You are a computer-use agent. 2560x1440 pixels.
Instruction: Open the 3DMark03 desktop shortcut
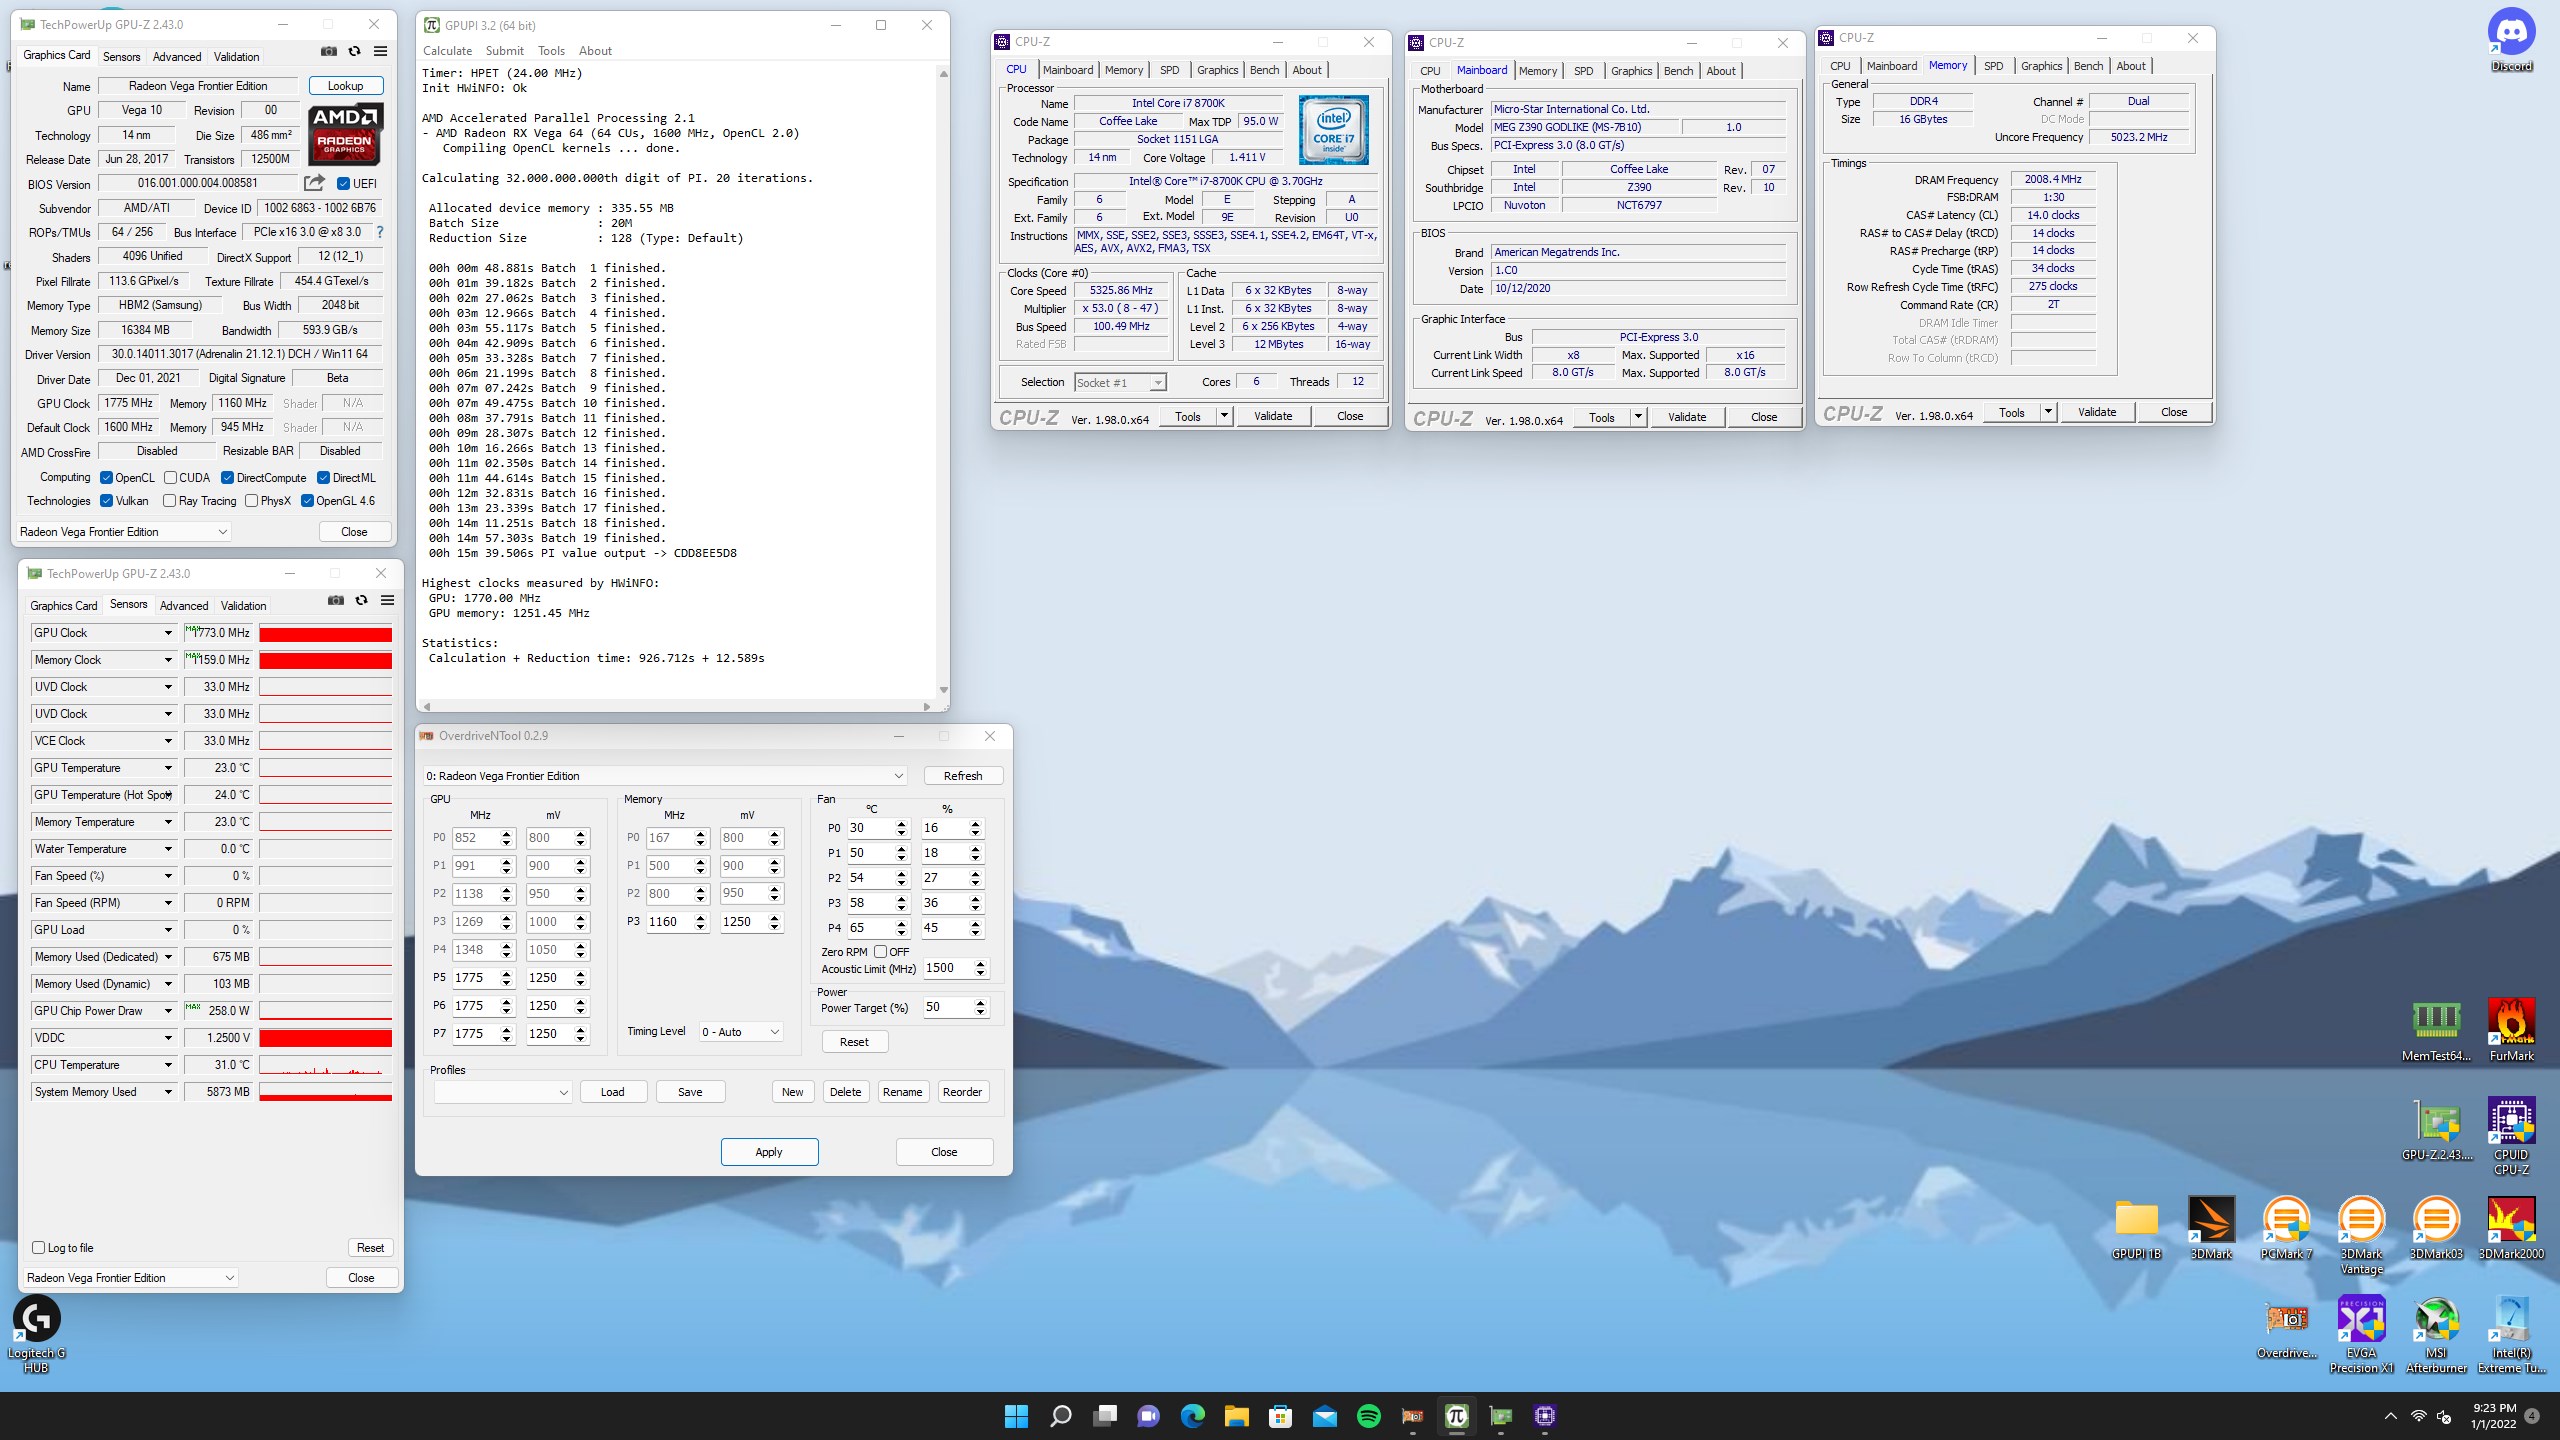(x=2436, y=1229)
